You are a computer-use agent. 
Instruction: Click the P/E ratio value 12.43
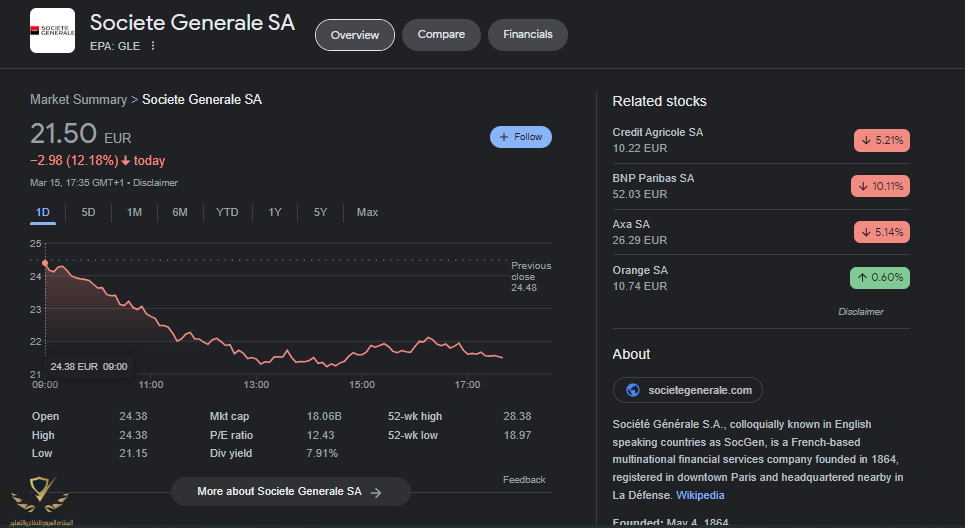click(x=320, y=435)
